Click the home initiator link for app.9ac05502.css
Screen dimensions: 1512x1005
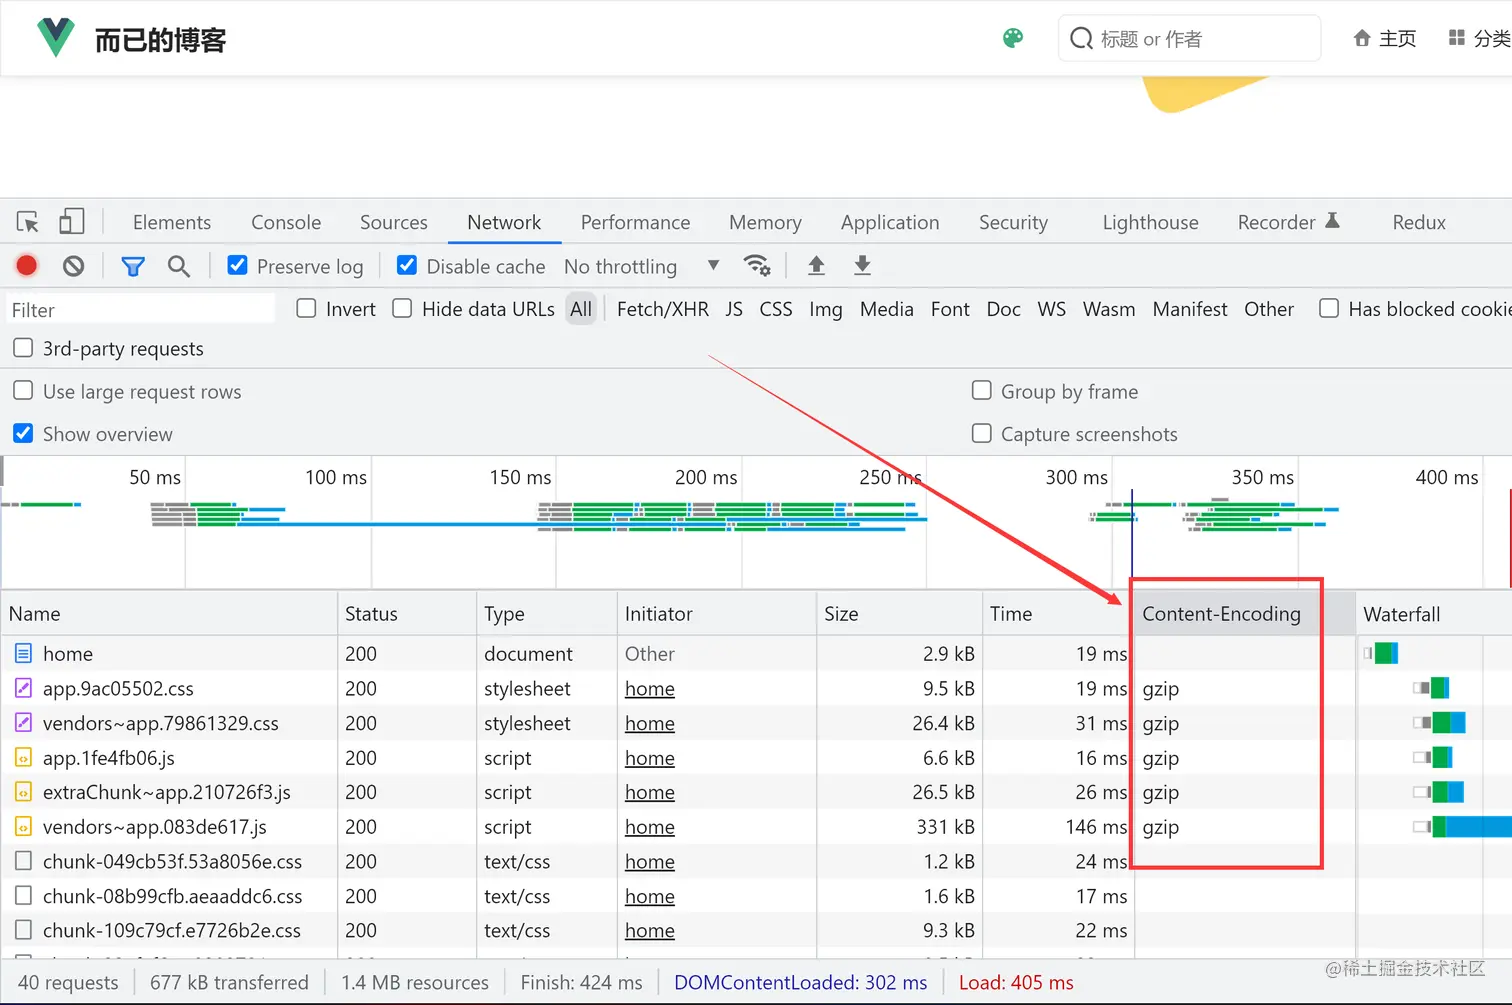pos(650,689)
